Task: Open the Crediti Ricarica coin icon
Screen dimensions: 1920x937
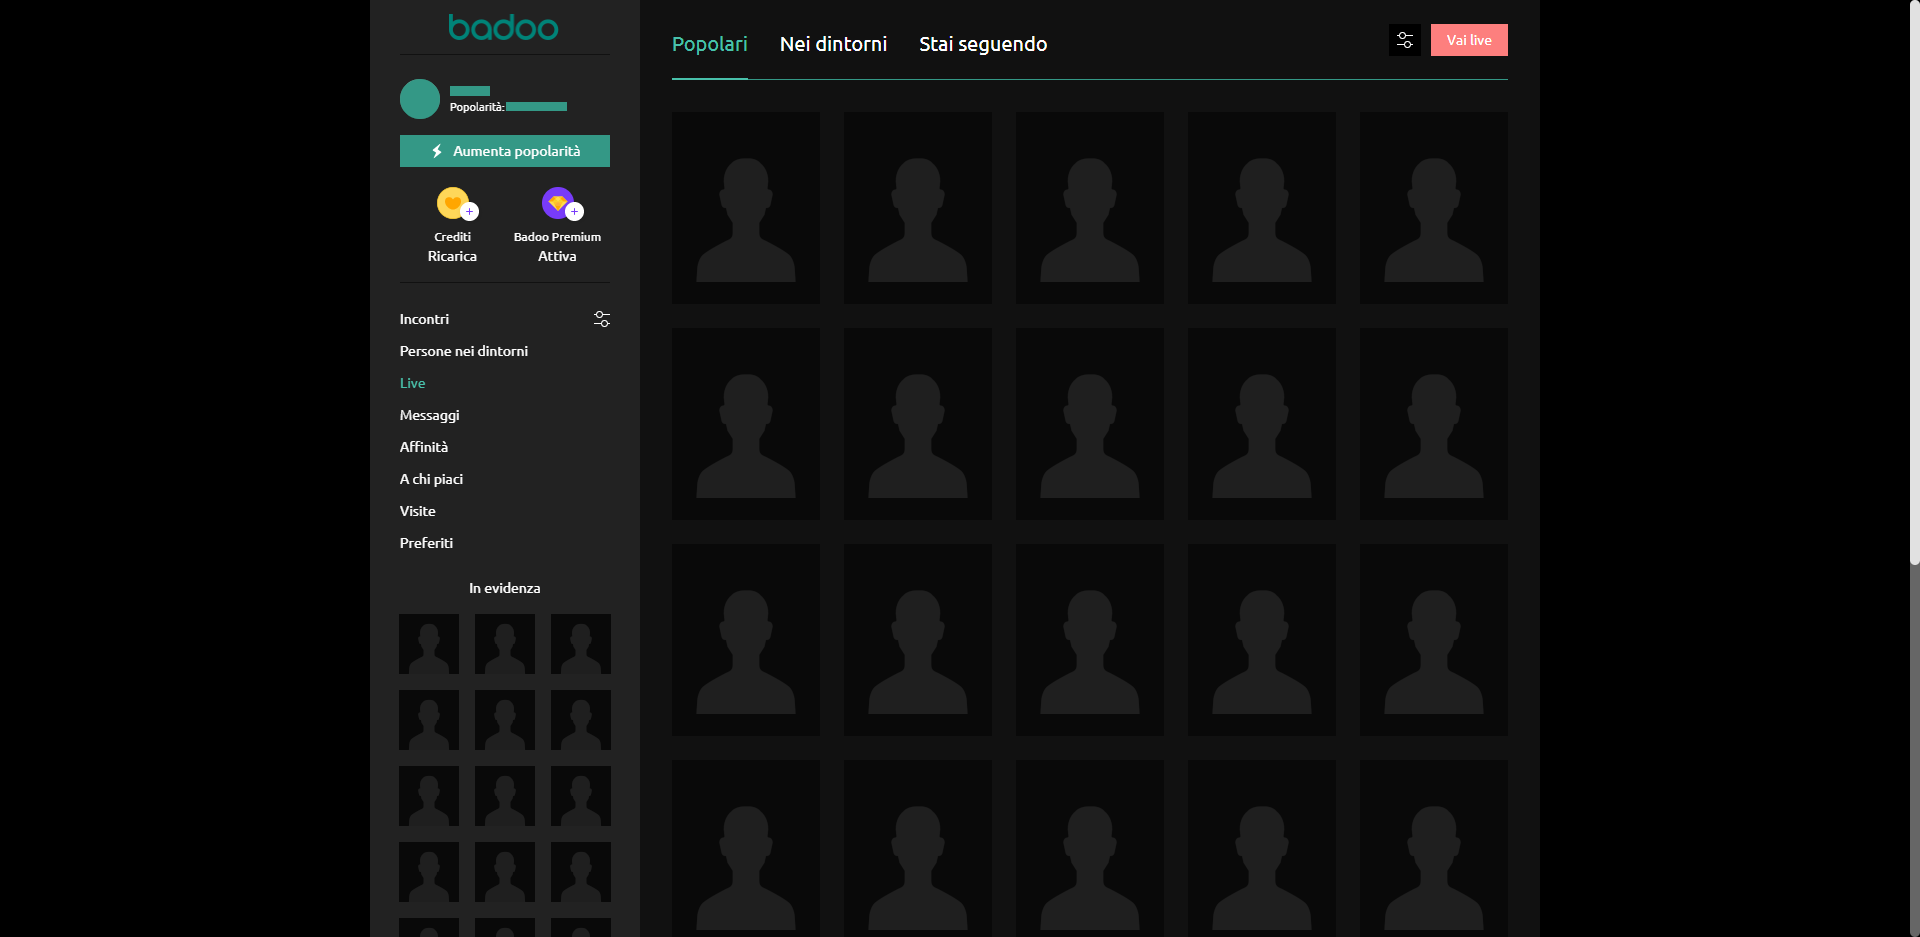Action: click(452, 202)
